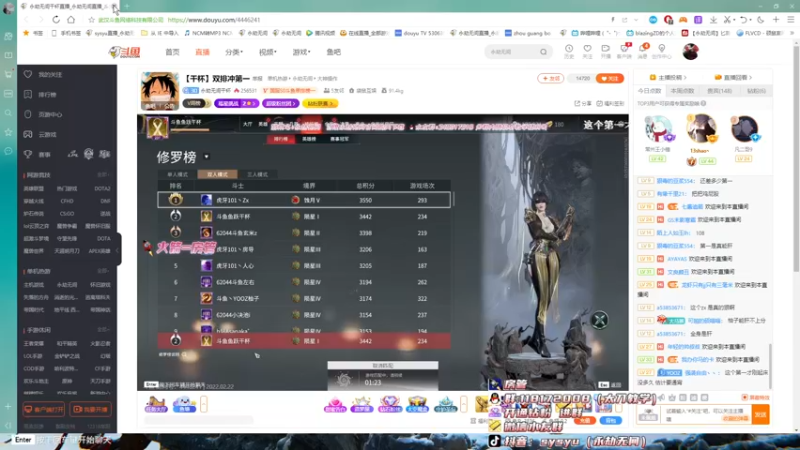
Task: Select the highlighted middle mode tab
Action: (217, 174)
